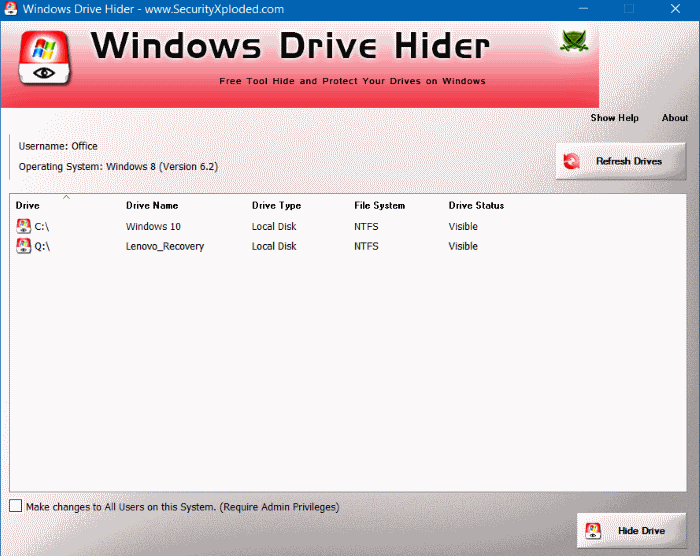Sort by File System column header
This screenshot has width=700, height=556.
coord(380,206)
